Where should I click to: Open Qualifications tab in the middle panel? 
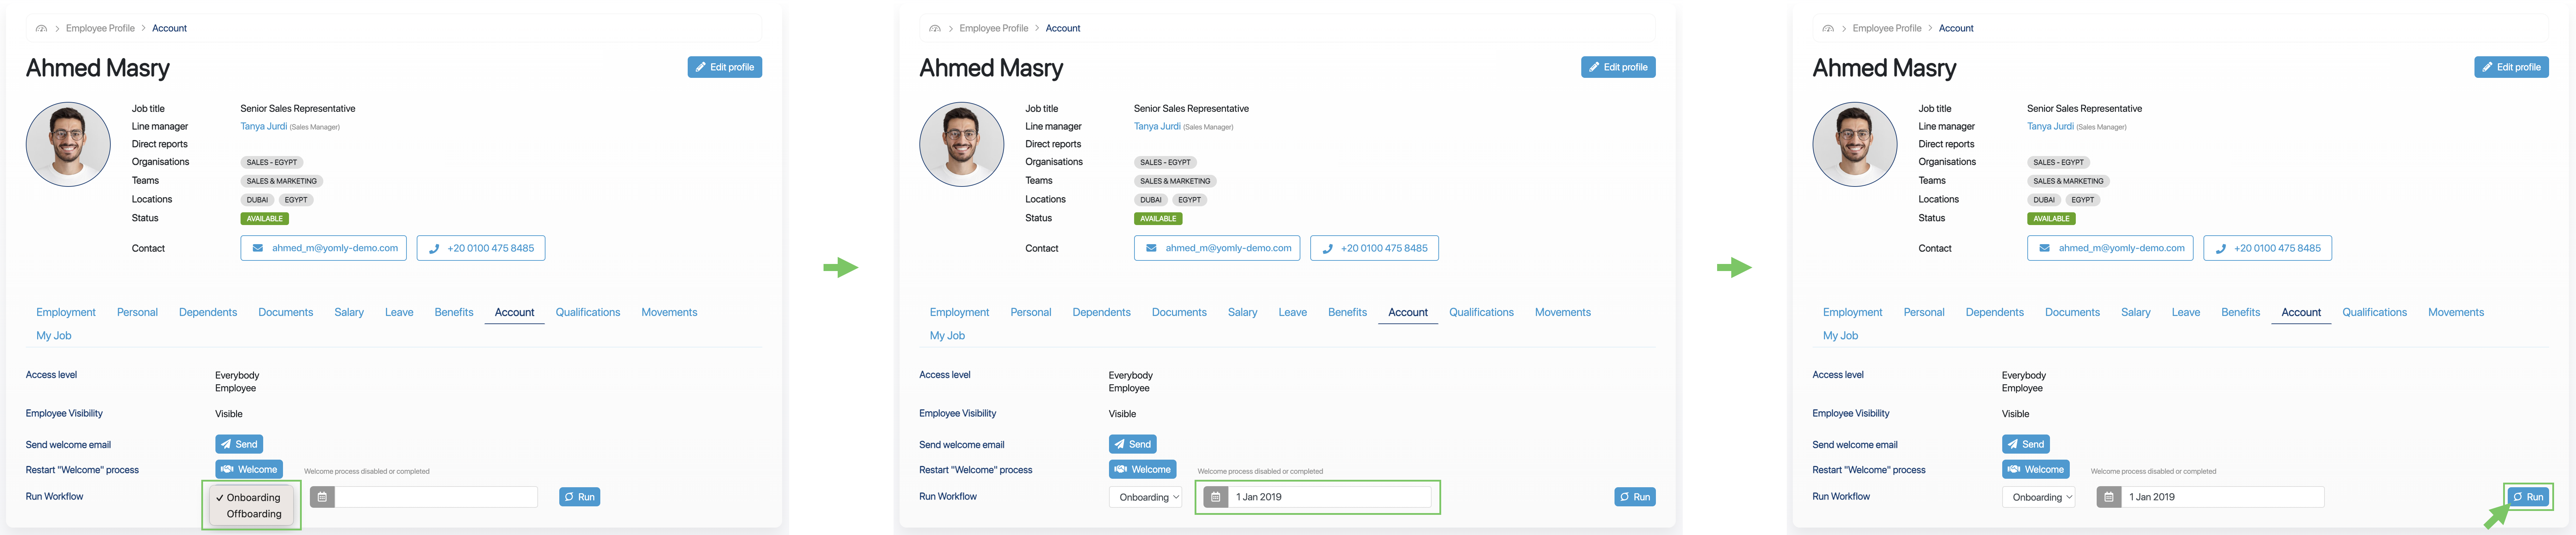click(1481, 312)
